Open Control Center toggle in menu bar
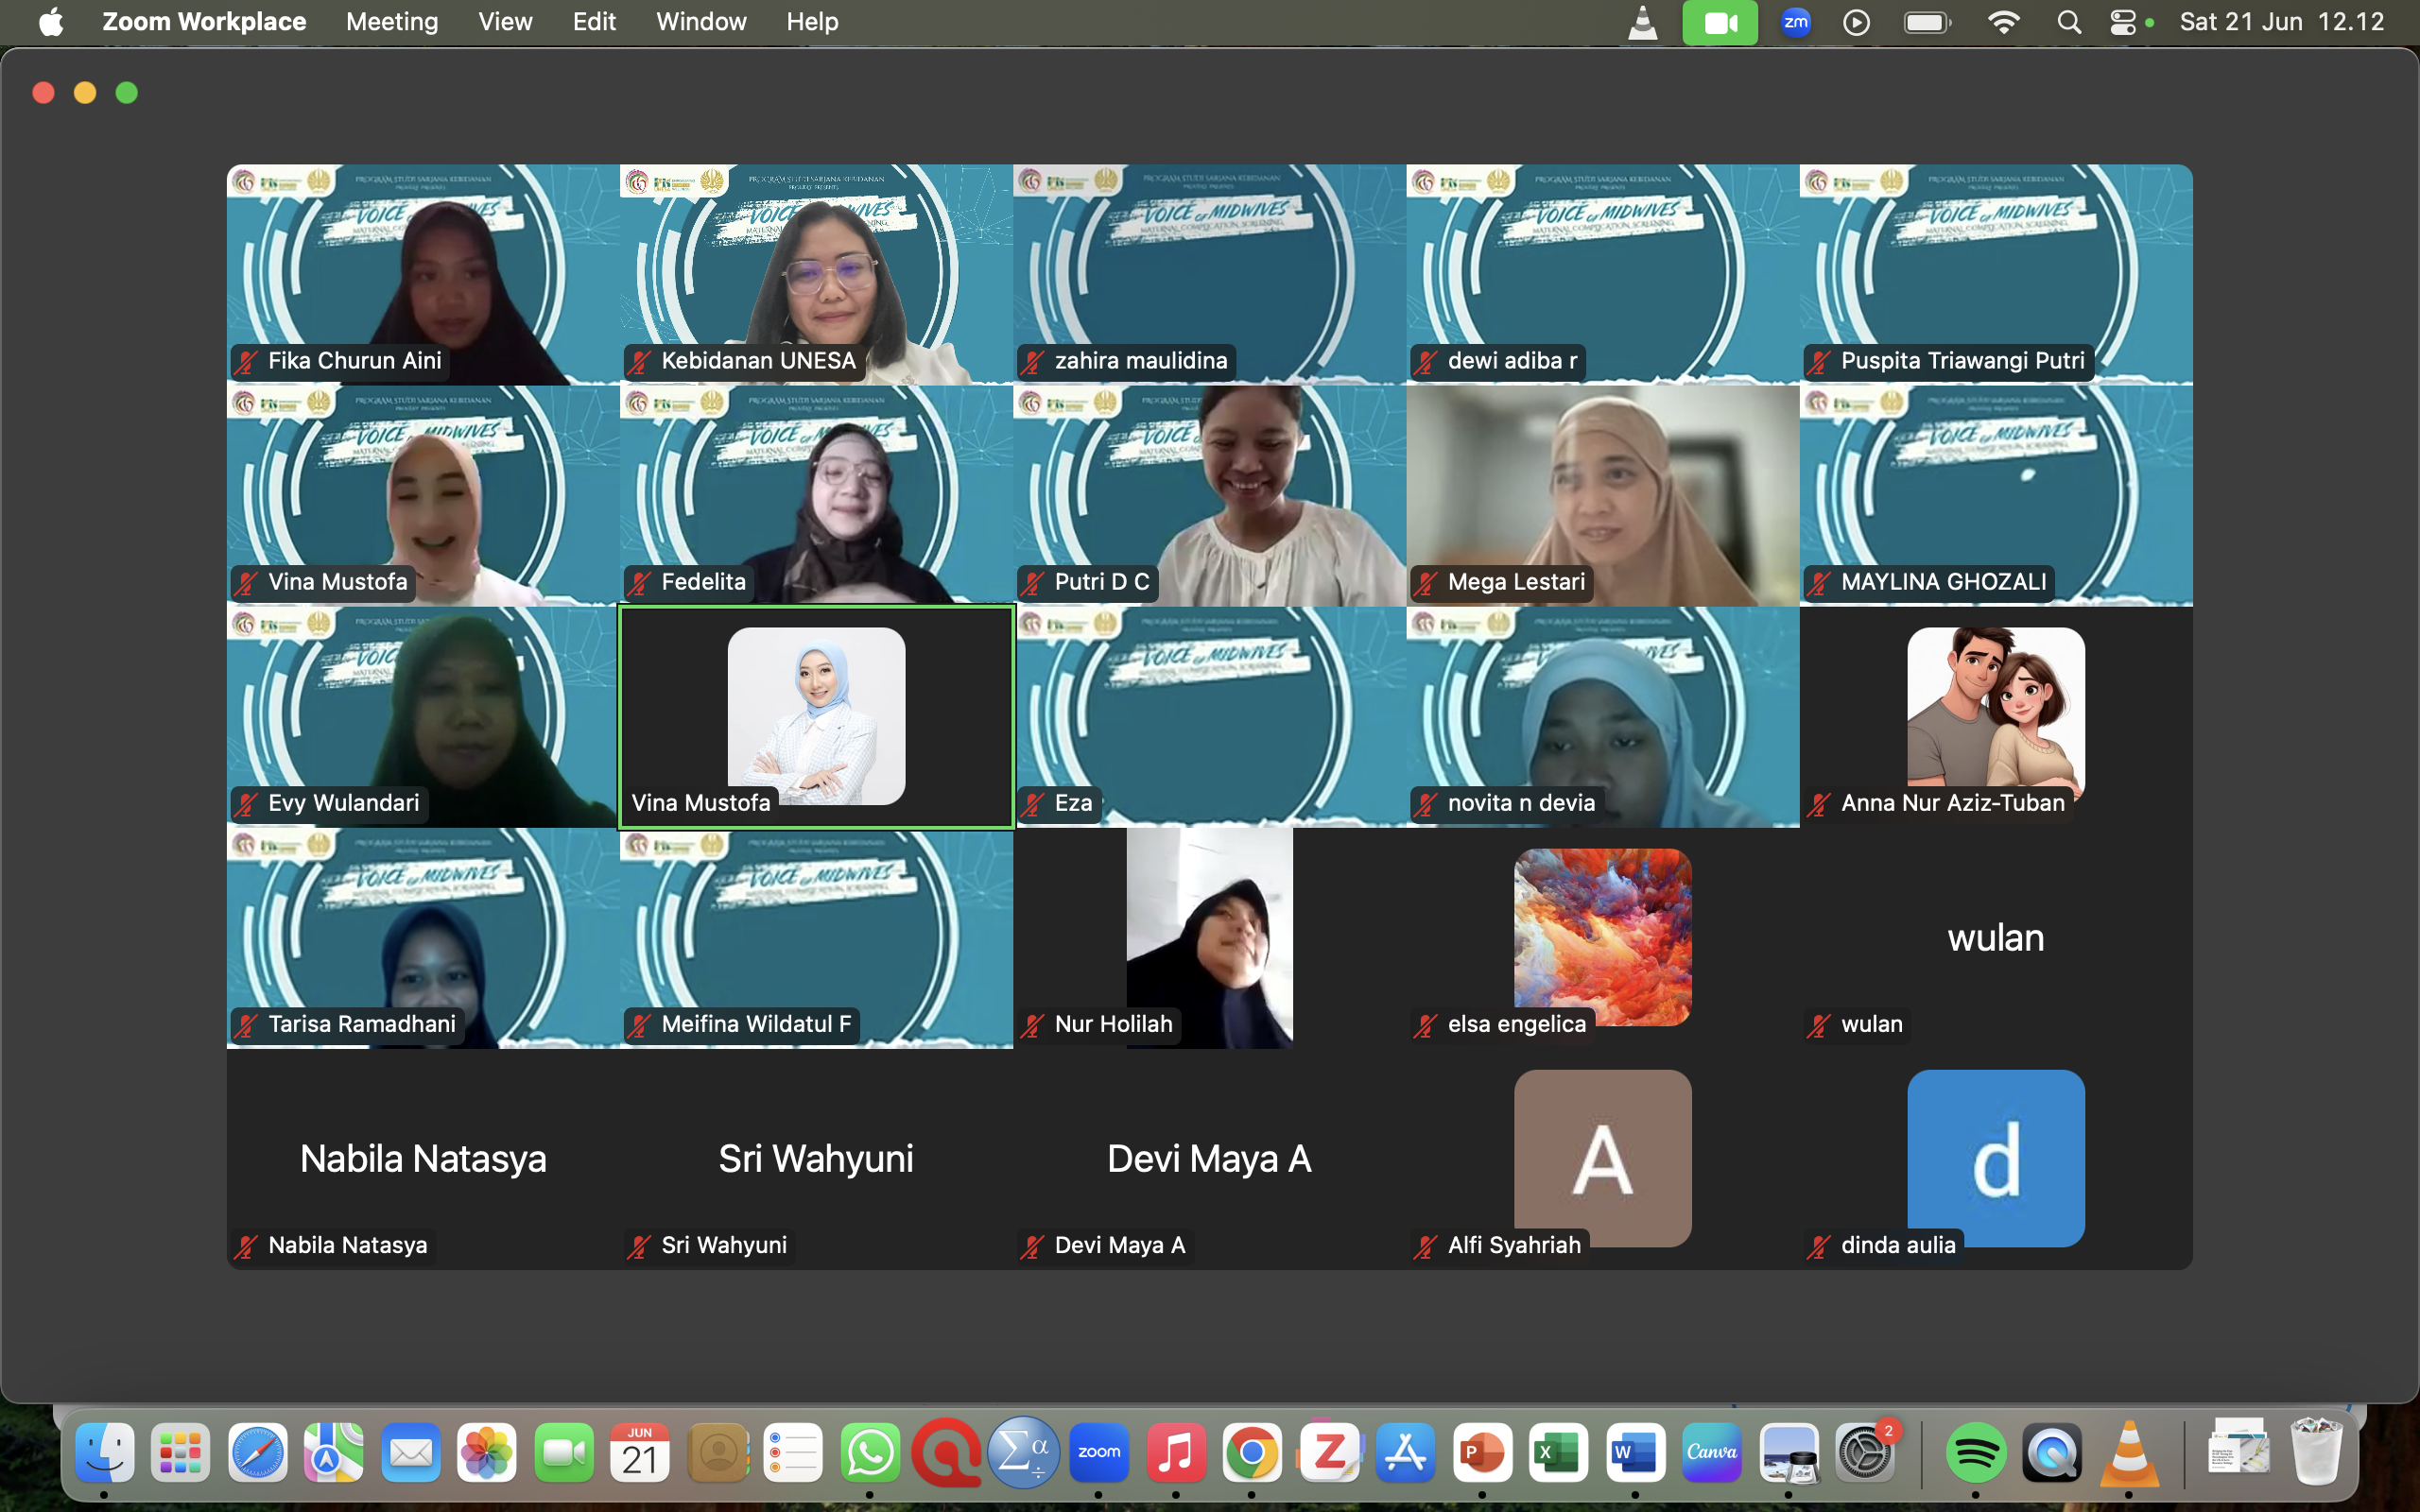Screen dimensions: 2420x1512 pyautogui.click(x=2123, y=22)
